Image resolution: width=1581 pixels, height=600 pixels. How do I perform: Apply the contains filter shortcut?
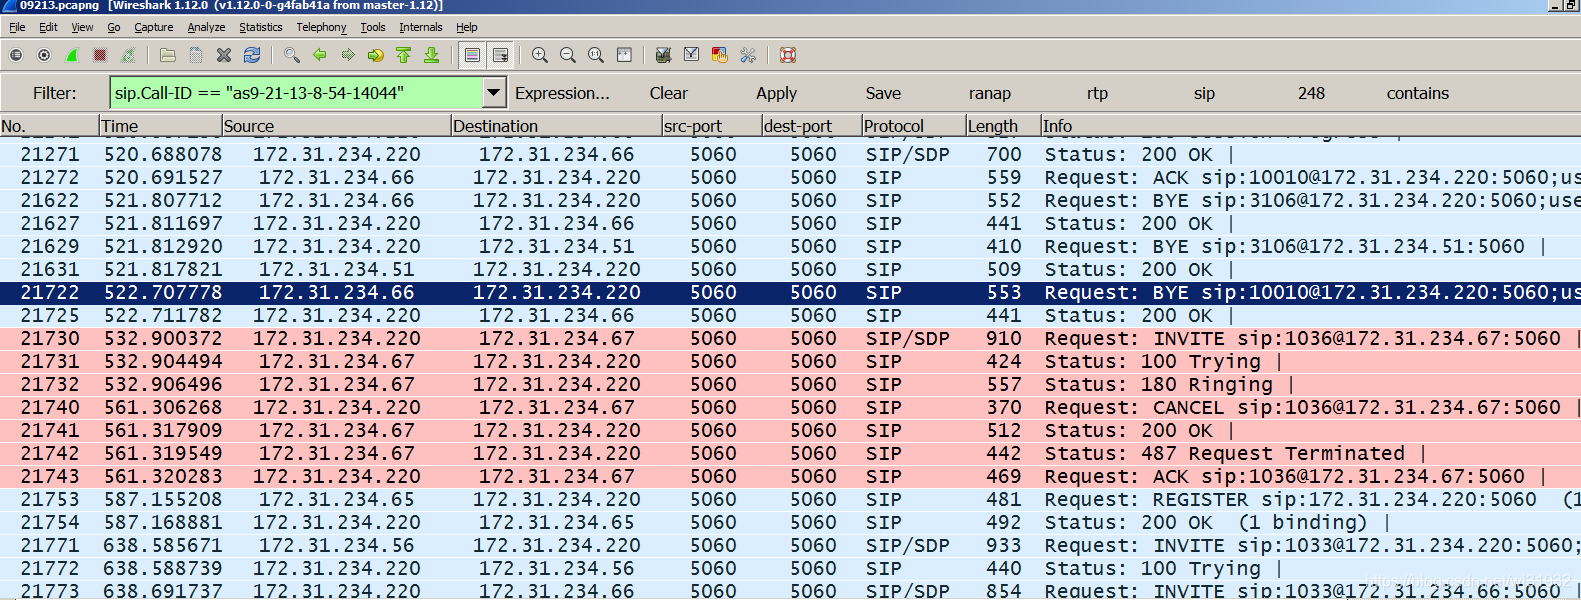click(x=1417, y=93)
